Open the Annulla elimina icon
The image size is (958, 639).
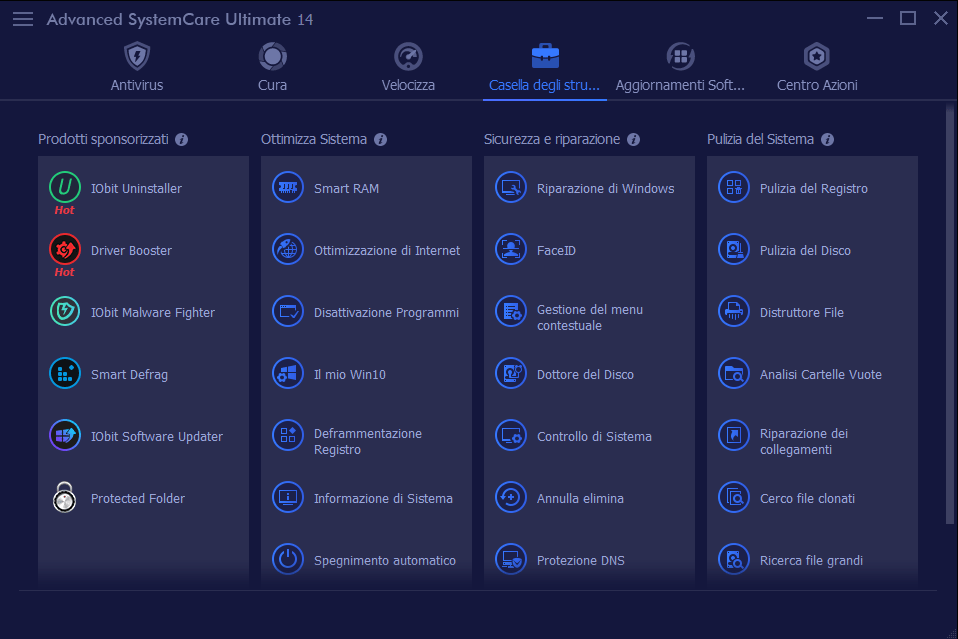click(511, 497)
